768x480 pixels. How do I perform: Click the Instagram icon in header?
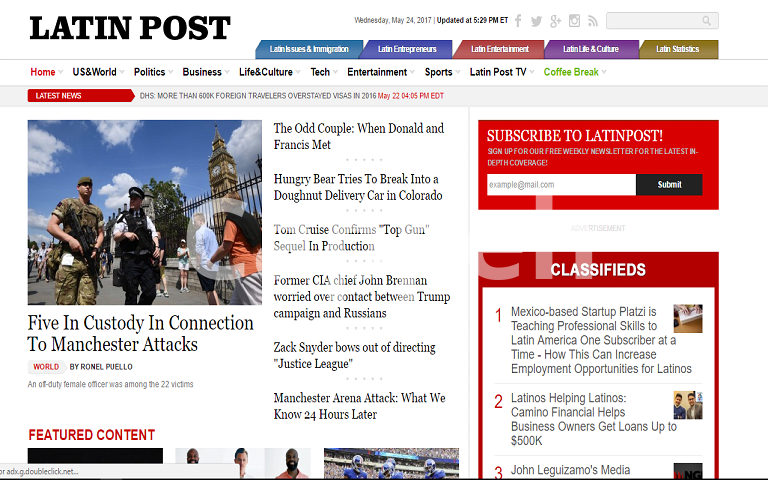tap(574, 21)
